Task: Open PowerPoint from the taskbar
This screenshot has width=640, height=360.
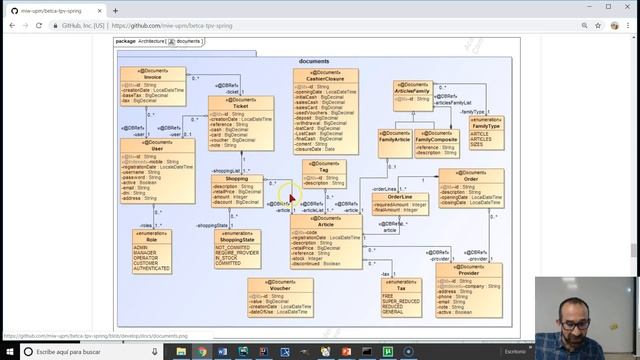Action: coord(346,351)
